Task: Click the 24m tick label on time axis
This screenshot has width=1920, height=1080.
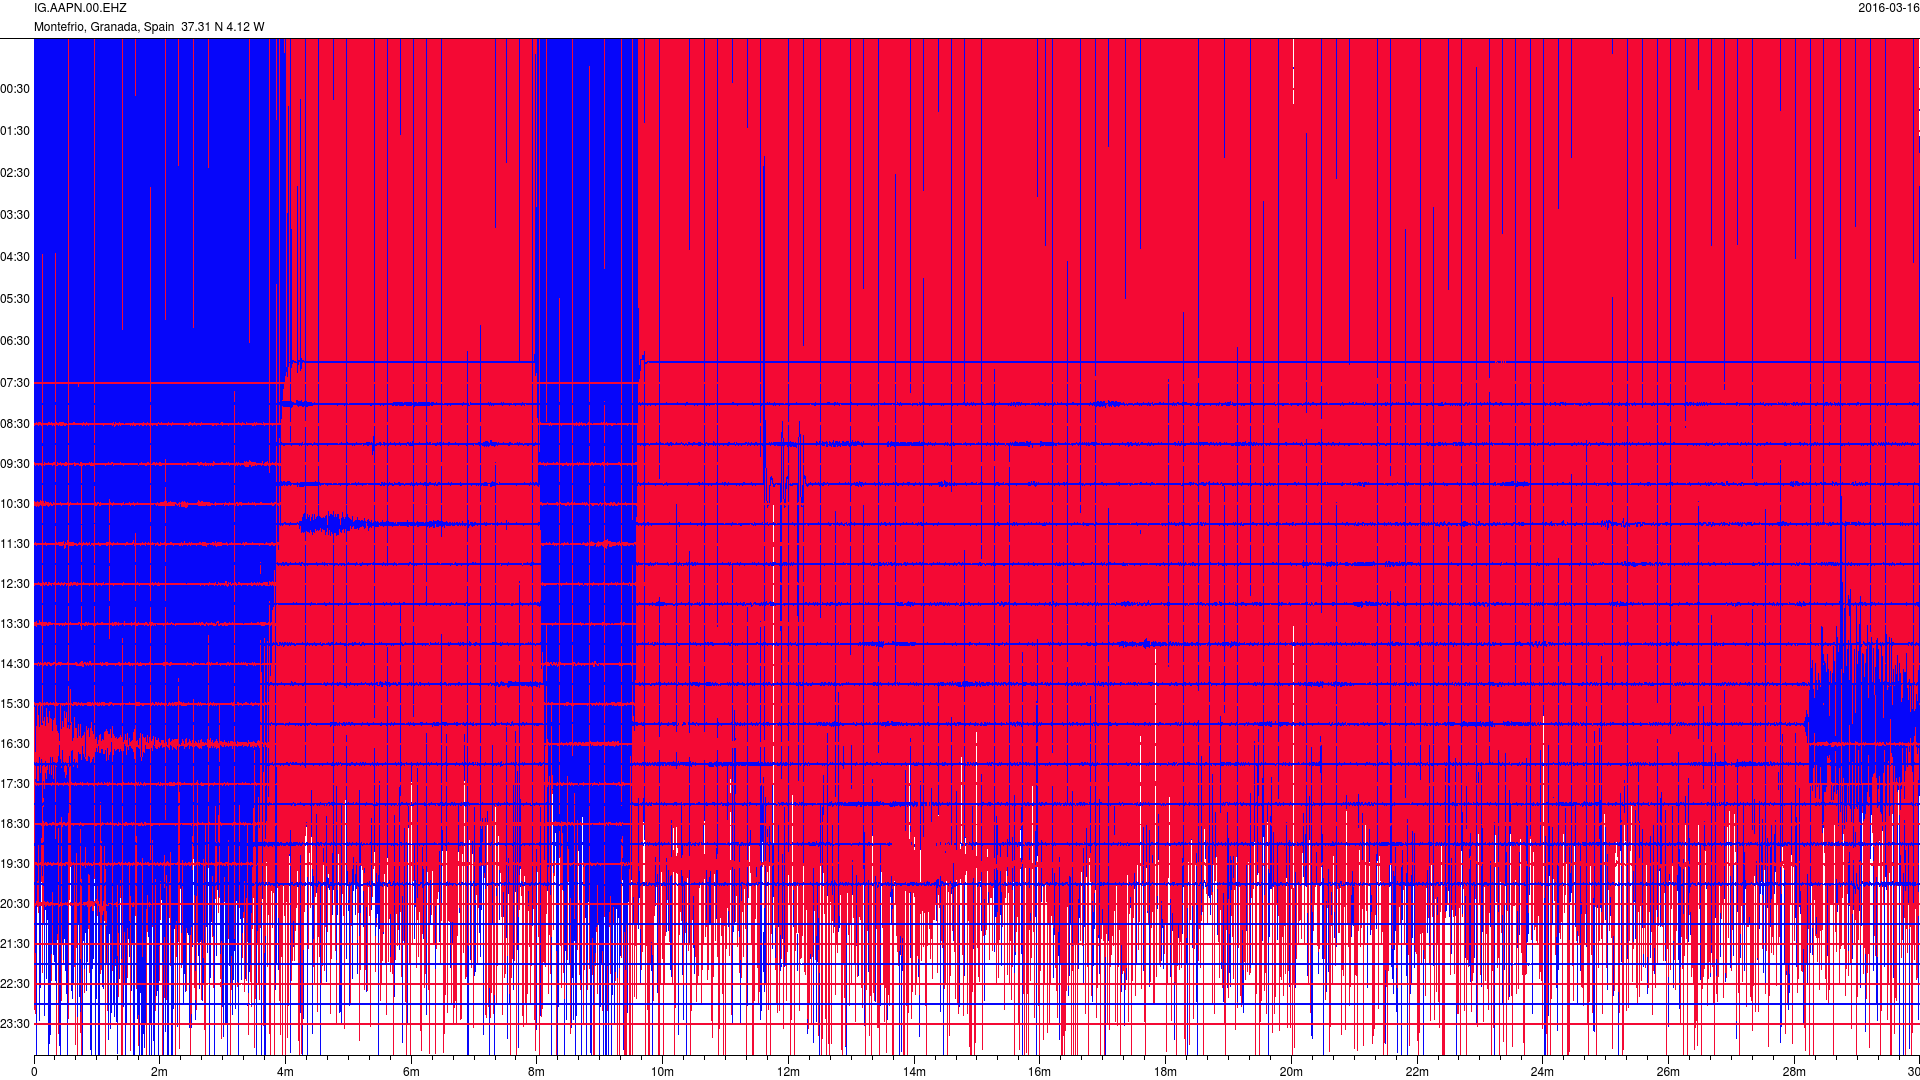Action: click(x=1542, y=1072)
